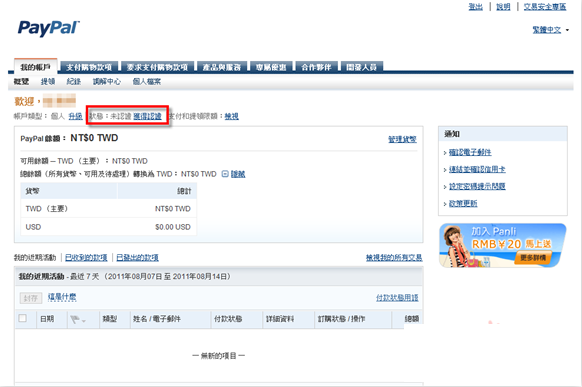Collapse the balance details with 隱藏 toggle
The image size is (582, 387).
[234, 174]
